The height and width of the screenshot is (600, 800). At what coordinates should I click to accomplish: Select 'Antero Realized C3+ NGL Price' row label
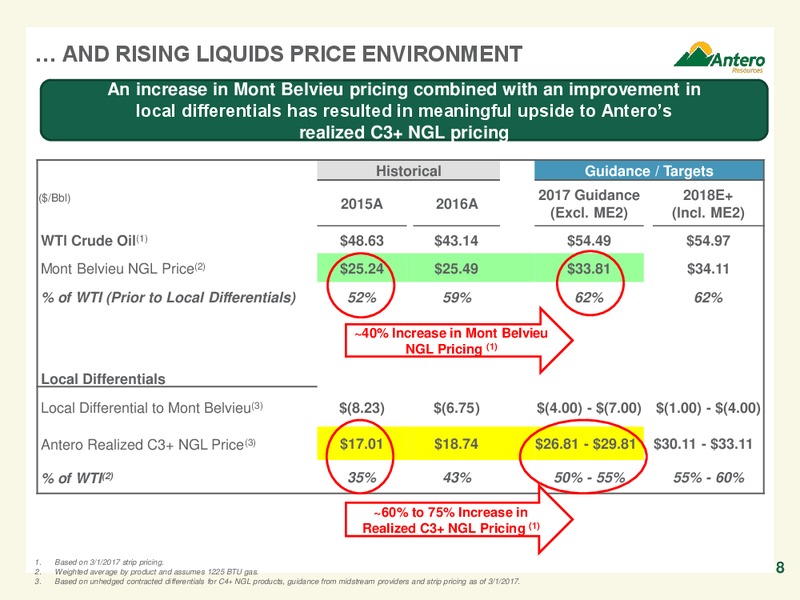[148, 444]
